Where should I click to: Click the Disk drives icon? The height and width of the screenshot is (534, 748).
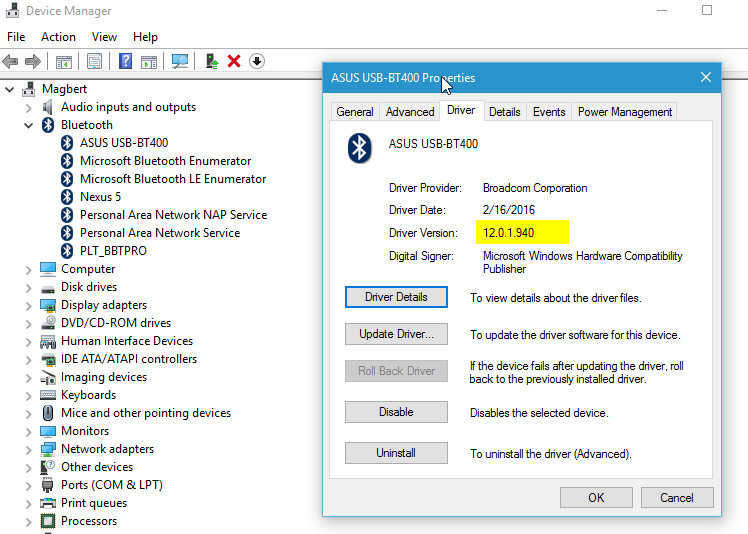(48, 288)
